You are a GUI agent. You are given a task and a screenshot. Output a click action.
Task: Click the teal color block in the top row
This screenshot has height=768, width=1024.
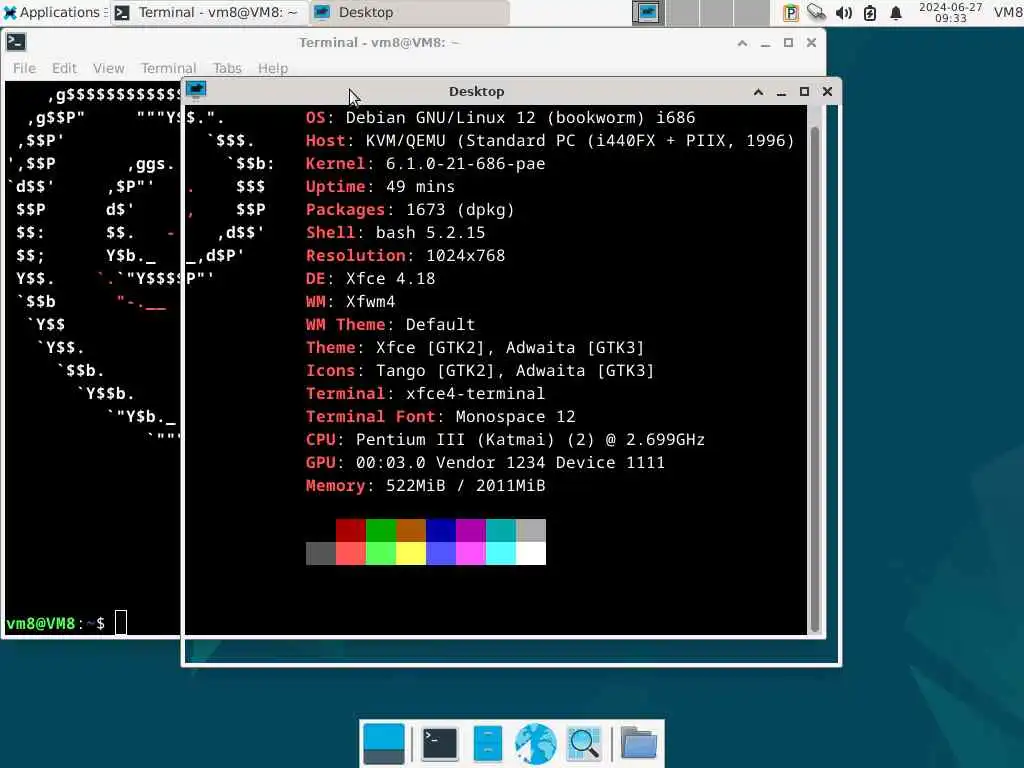501,530
